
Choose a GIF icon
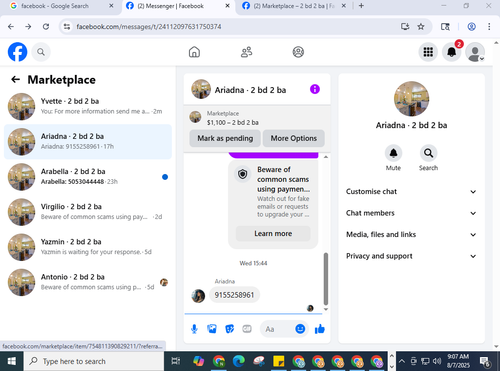[247, 329]
